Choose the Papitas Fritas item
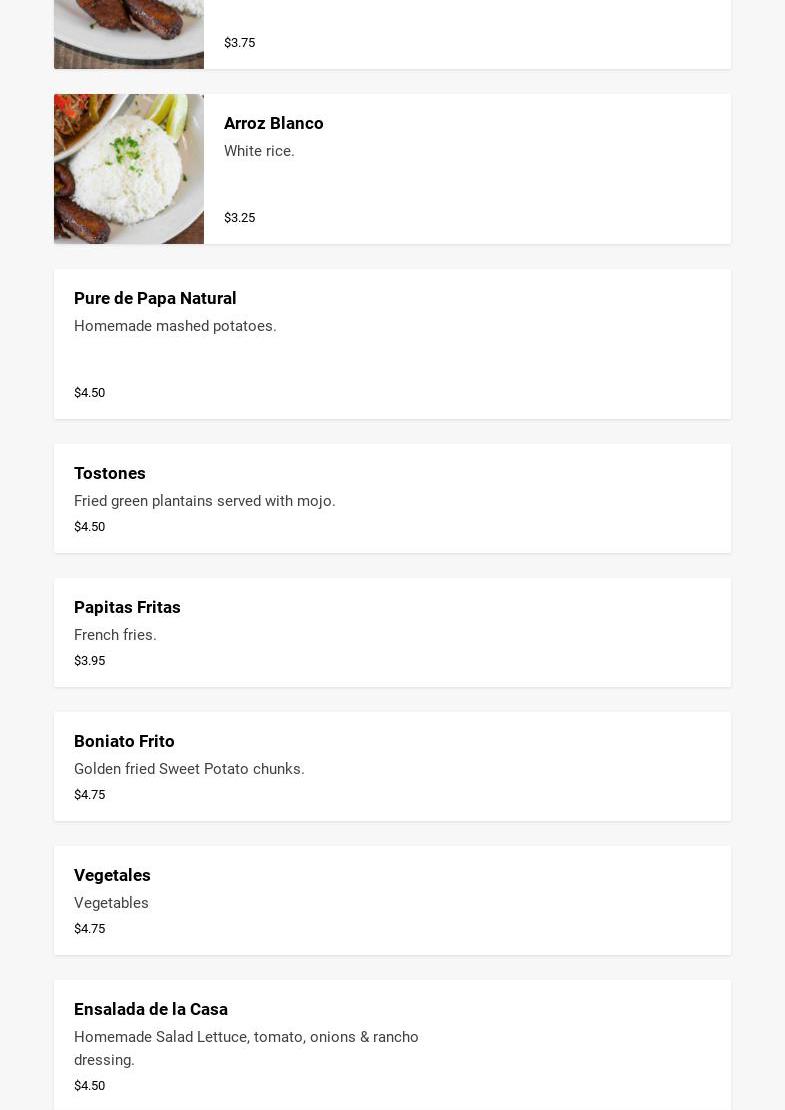Viewport: 785px width, 1110px height. tap(127, 607)
